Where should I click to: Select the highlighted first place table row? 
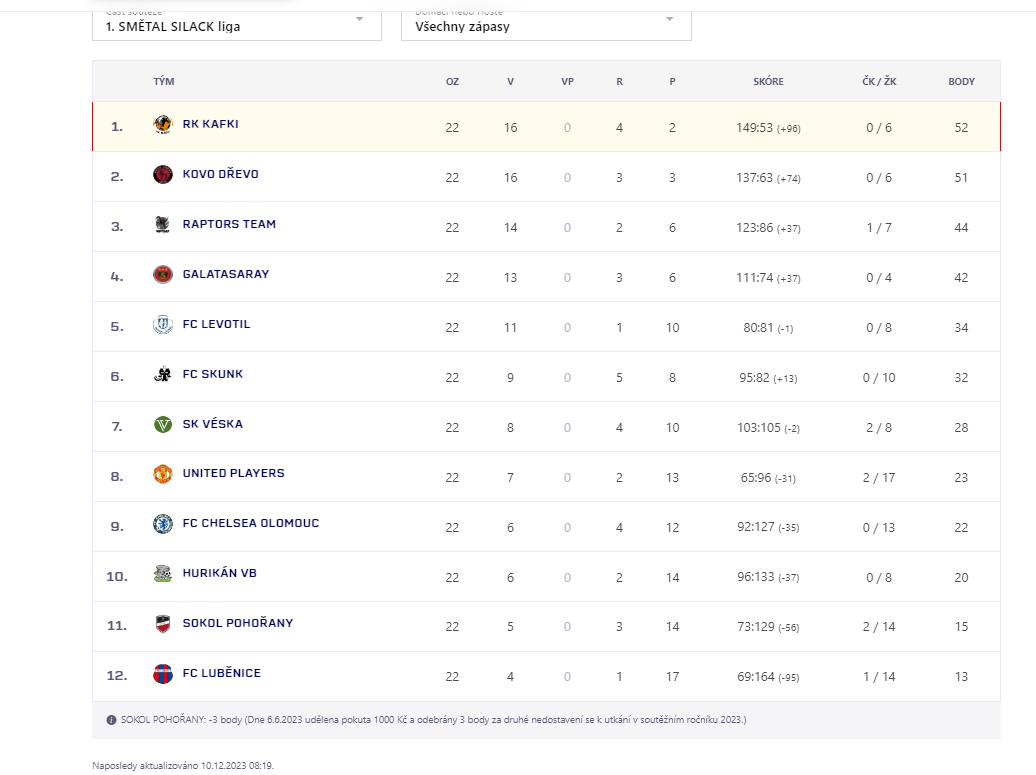coord(546,127)
